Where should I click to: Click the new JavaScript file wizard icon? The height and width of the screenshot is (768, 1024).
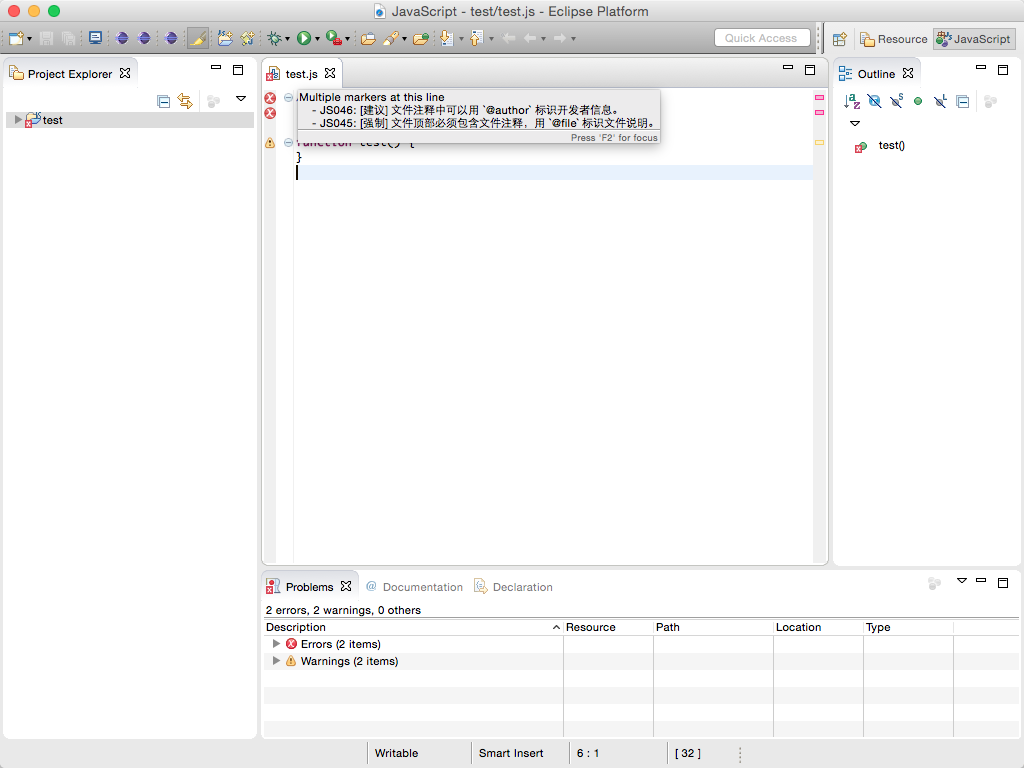pos(248,39)
